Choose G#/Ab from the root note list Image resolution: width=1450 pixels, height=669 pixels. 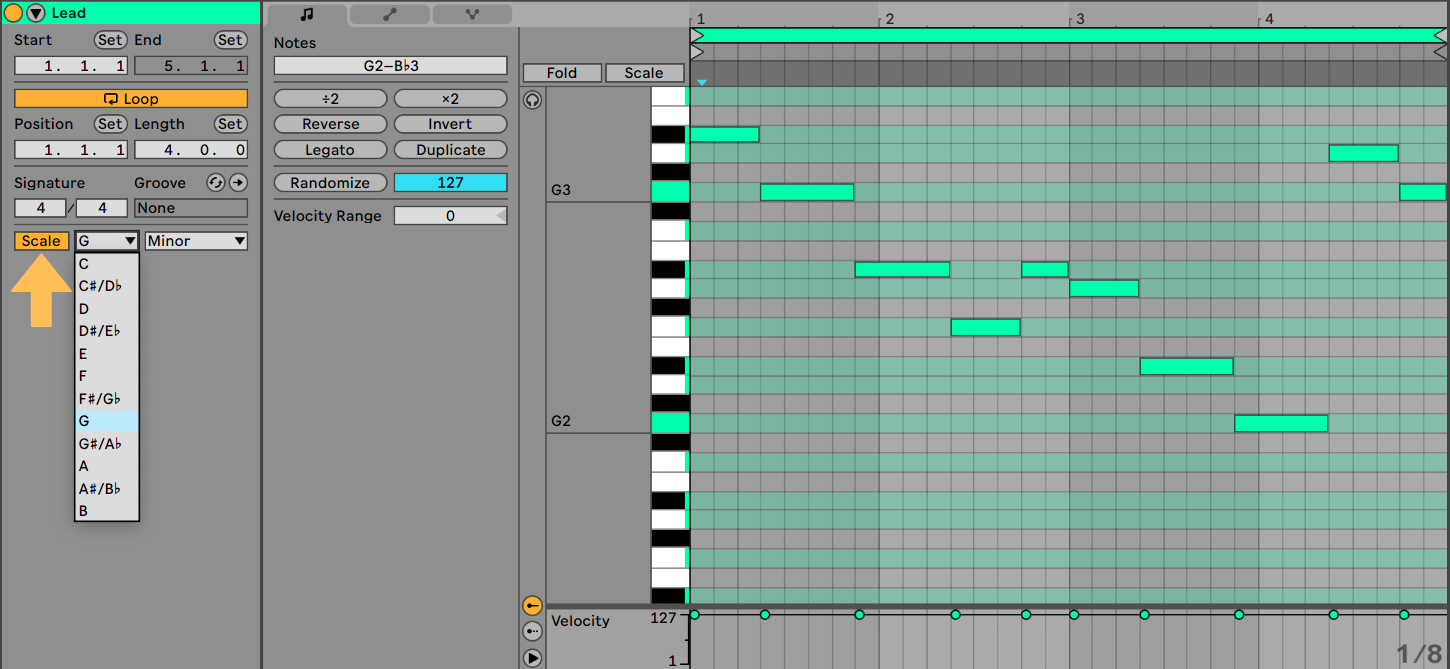[x=107, y=444]
